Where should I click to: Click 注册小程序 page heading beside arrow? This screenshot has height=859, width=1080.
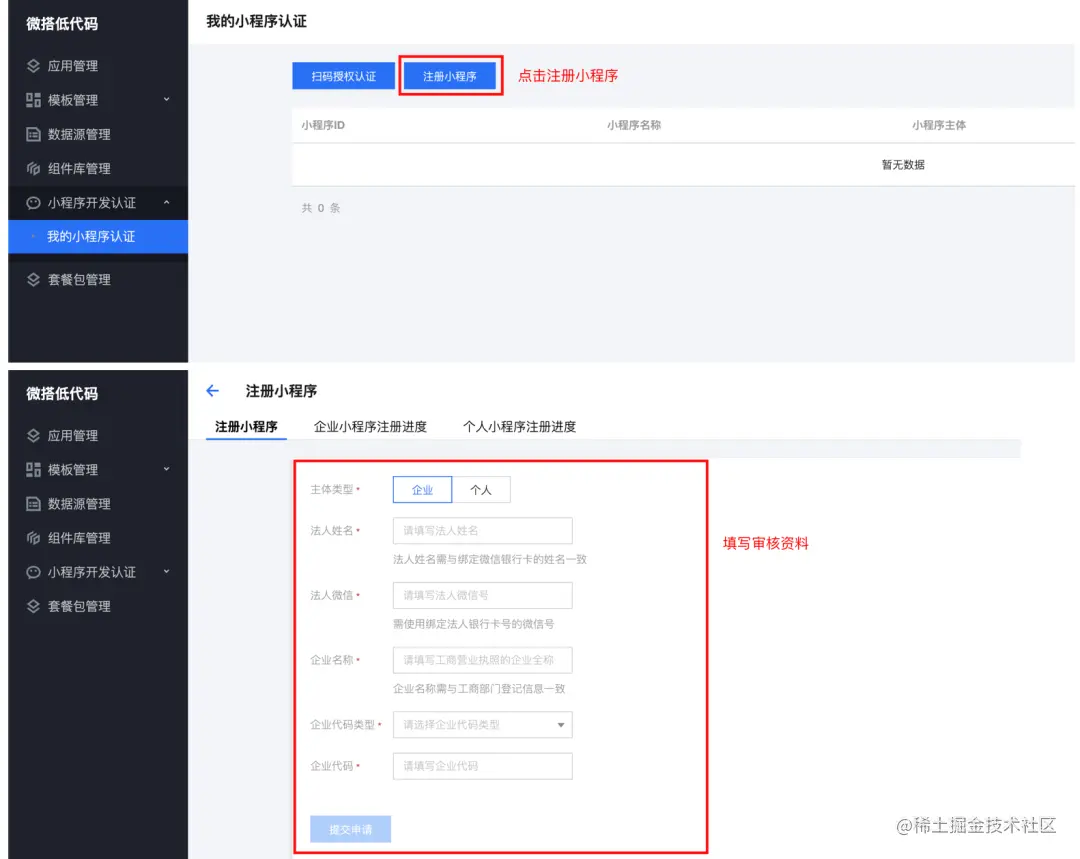(x=281, y=391)
